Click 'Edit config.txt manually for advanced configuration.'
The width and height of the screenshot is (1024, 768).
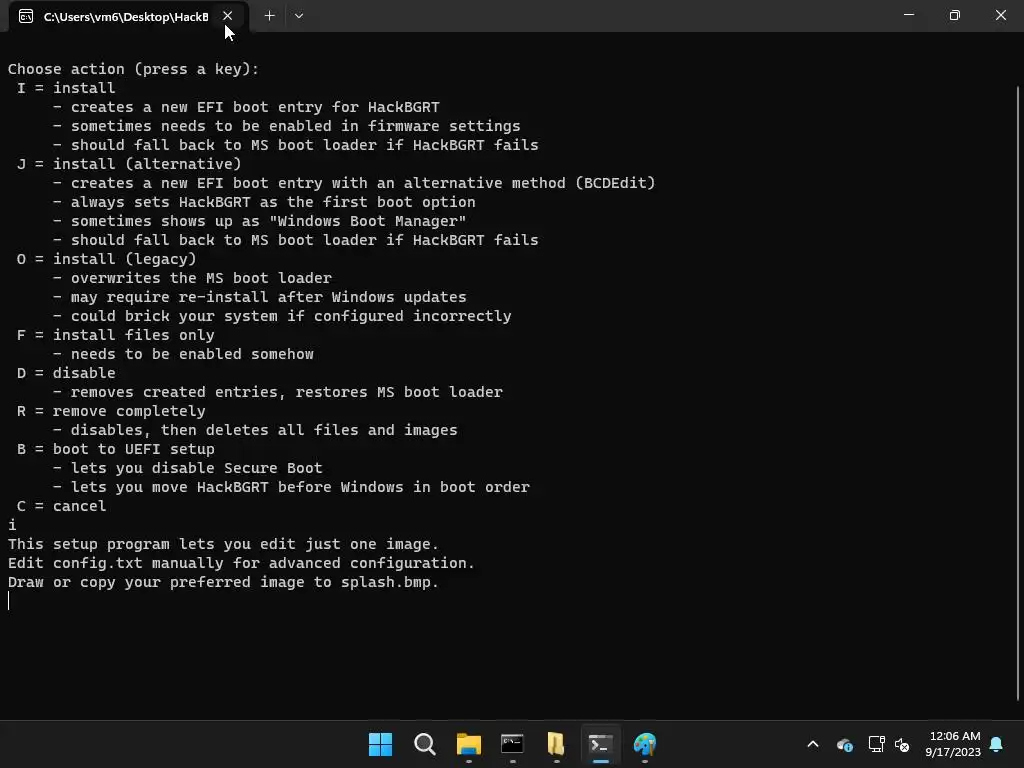point(241,563)
